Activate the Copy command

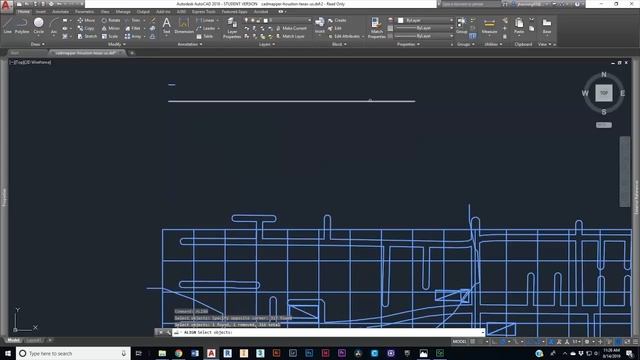pyautogui.click(x=86, y=28)
